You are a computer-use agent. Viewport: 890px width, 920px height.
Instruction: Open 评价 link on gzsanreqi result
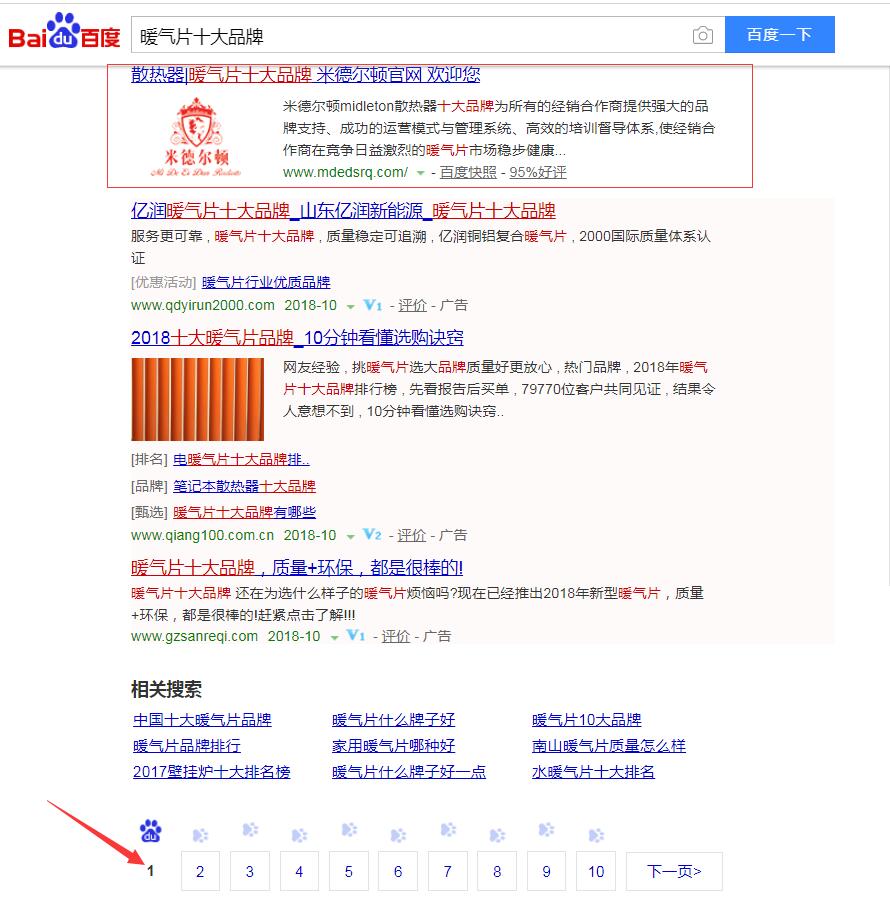coord(396,636)
